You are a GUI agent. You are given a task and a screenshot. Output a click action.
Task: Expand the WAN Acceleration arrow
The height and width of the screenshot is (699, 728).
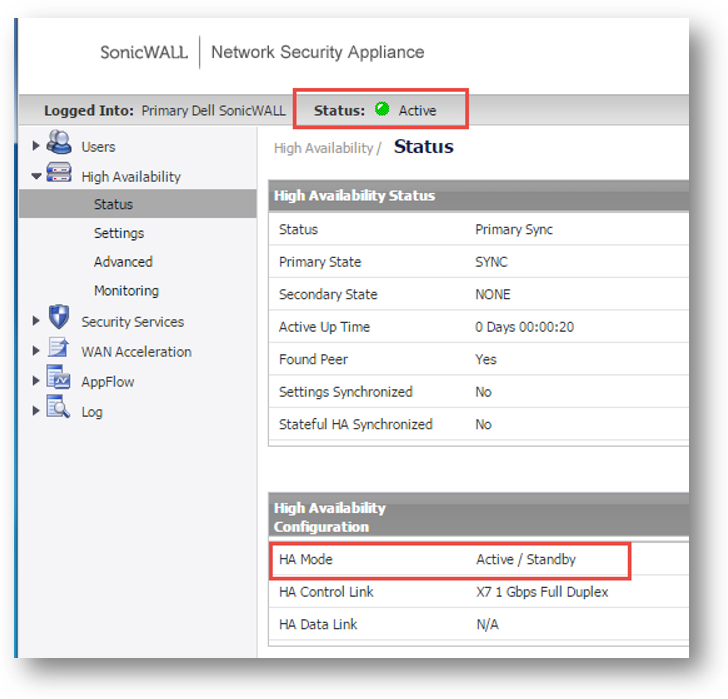pos(37,351)
